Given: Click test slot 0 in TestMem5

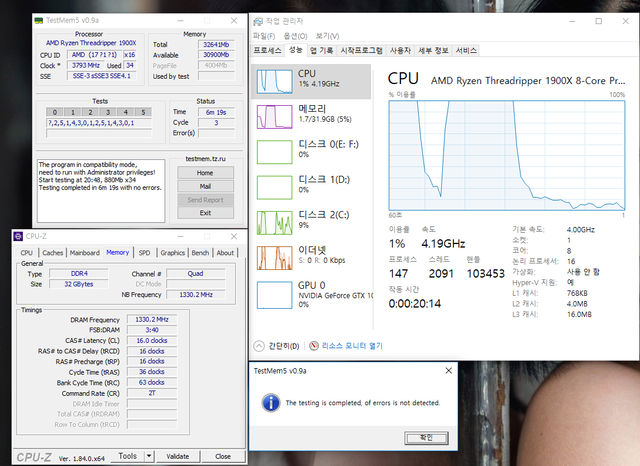Looking at the screenshot, I should pos(55,112).
